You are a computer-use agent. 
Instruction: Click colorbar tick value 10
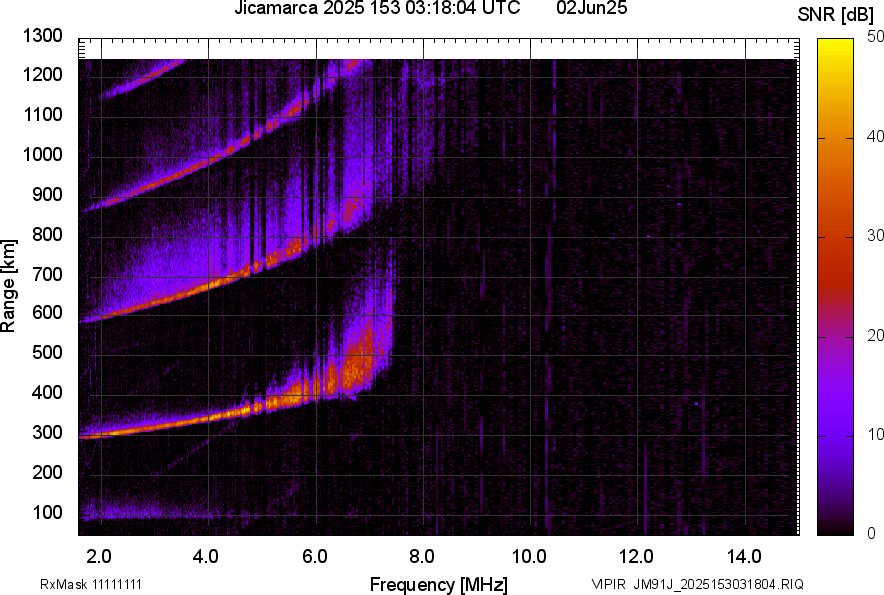(876, 434)
